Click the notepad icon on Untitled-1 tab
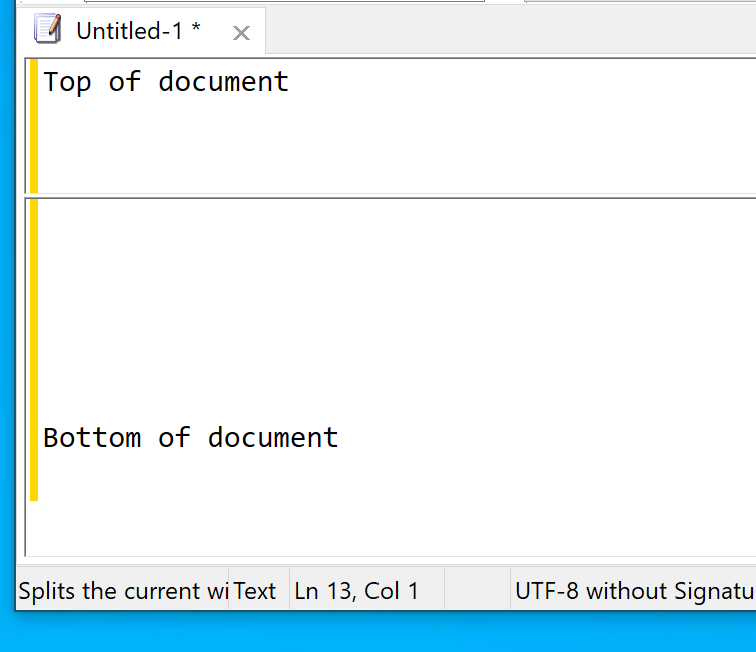Image resolution: width=756 pixels, height=652 pixels. [47, 29]
